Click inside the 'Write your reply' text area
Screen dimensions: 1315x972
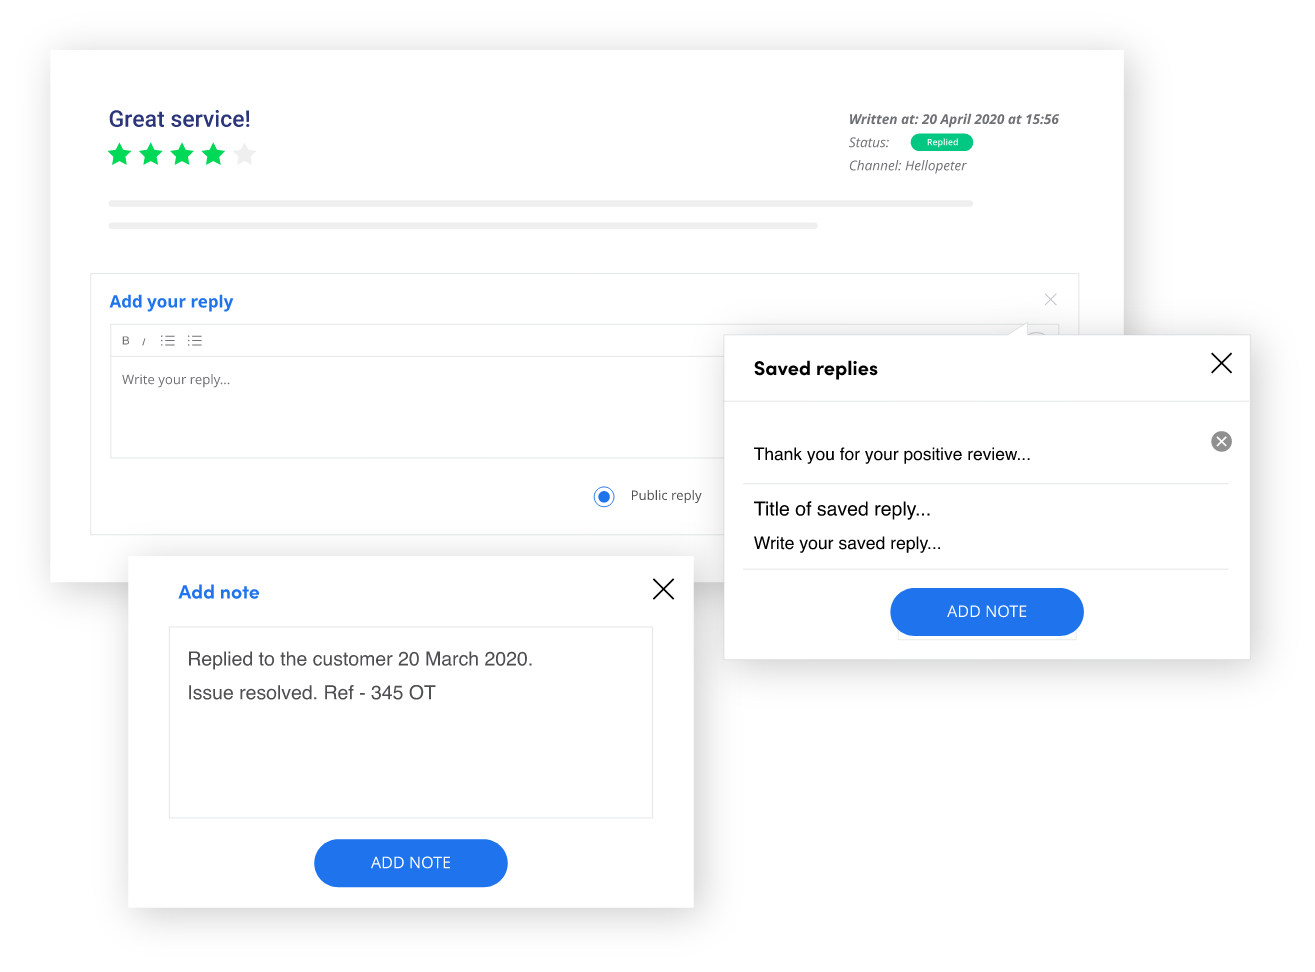[x=400, y=400]
